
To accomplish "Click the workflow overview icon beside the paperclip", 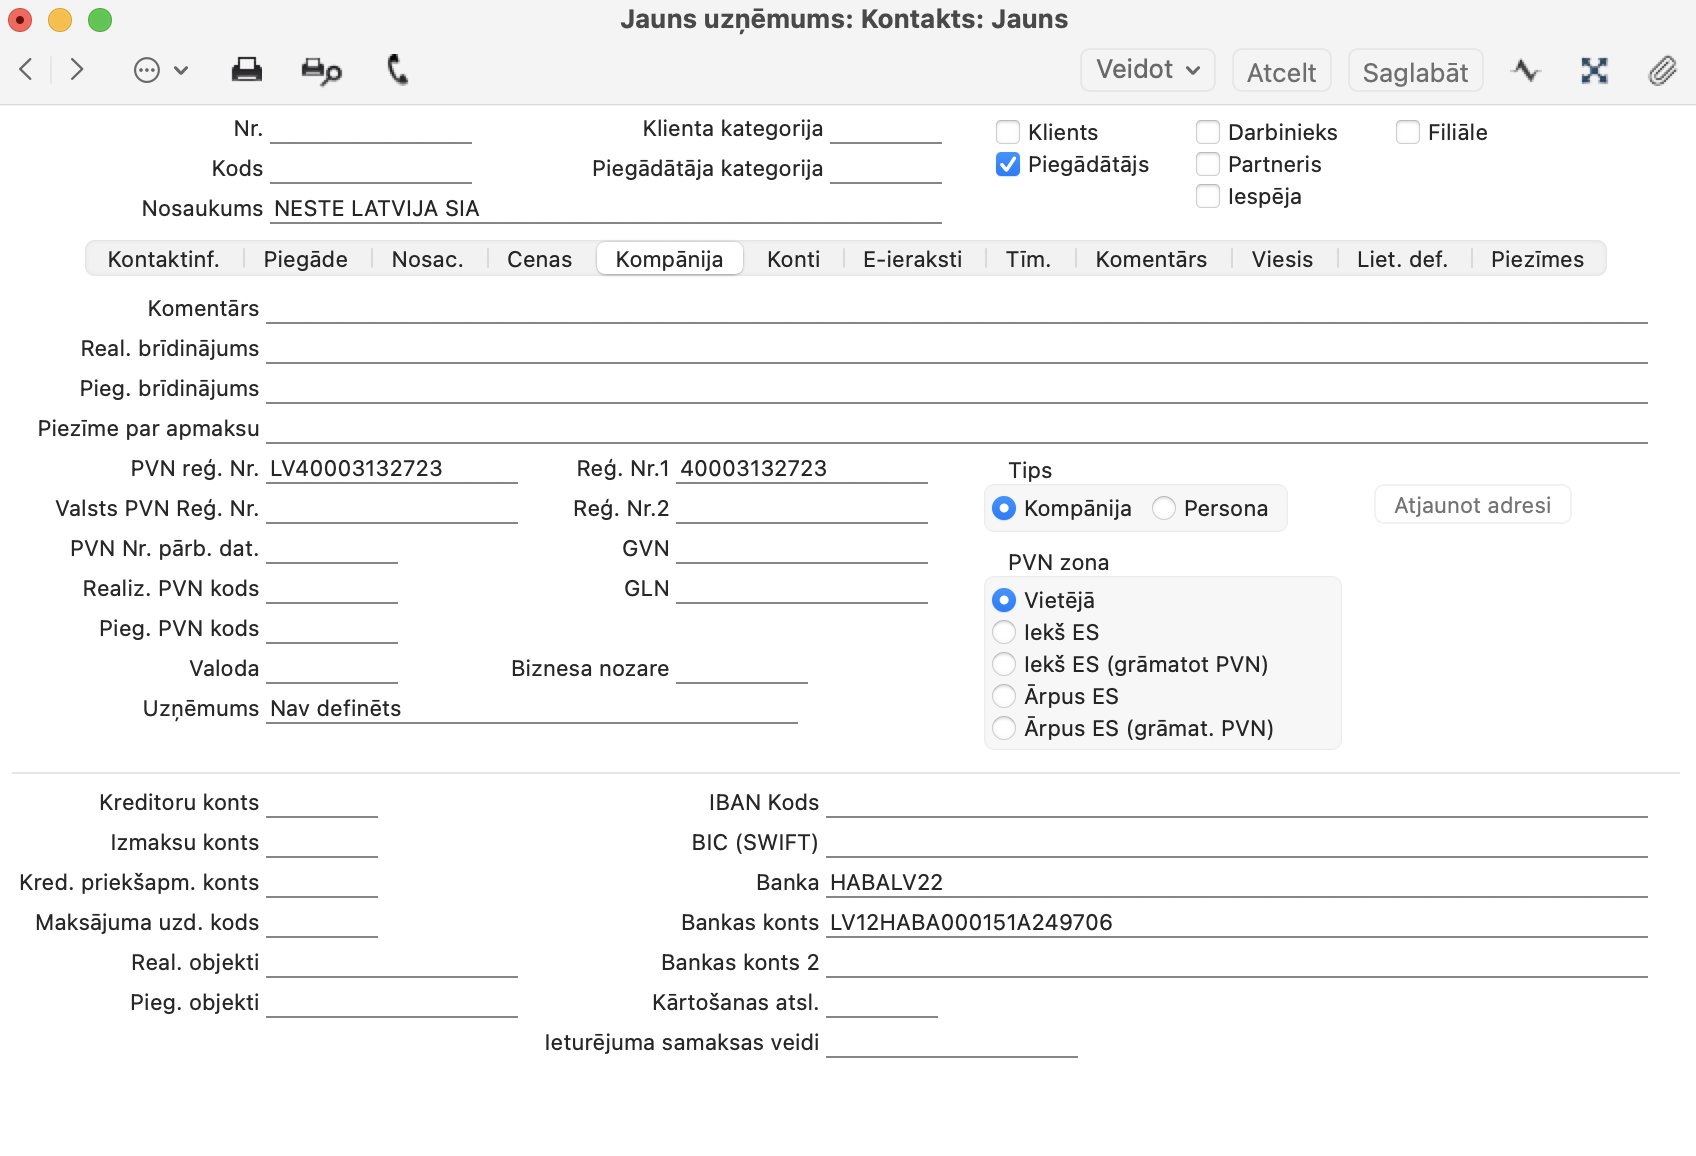I will [1594, 71].
